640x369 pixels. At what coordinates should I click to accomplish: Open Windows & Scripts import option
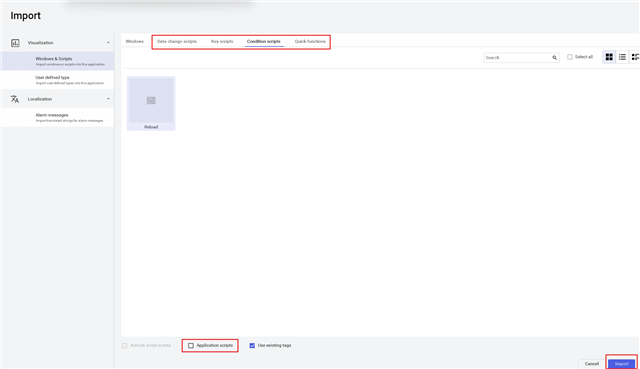[58, 61]
